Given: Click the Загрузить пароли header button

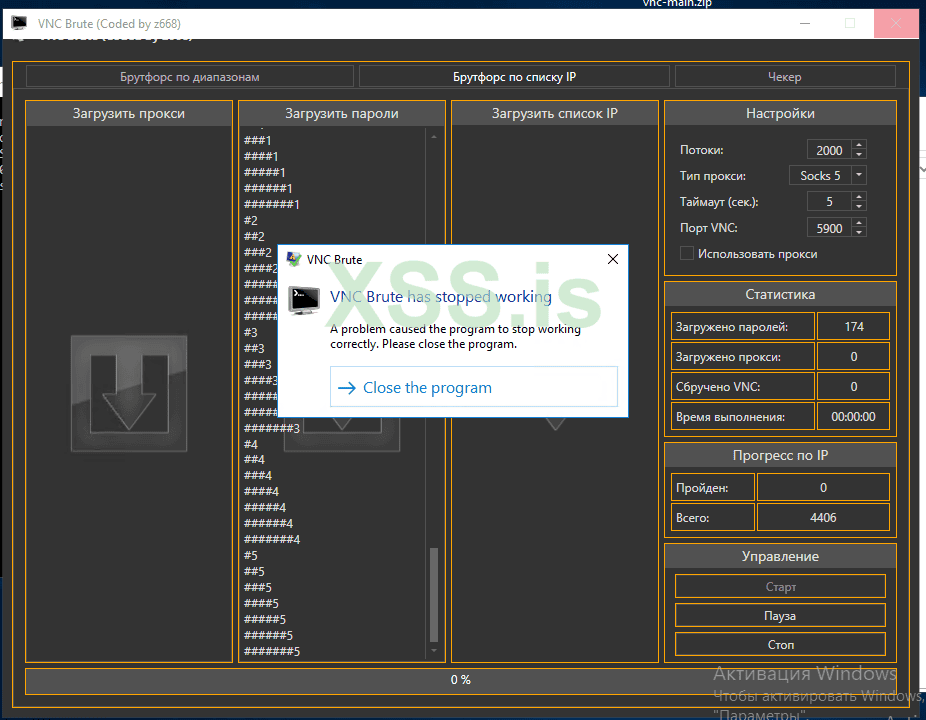Looking at the screenshot, I should [342, 114].
